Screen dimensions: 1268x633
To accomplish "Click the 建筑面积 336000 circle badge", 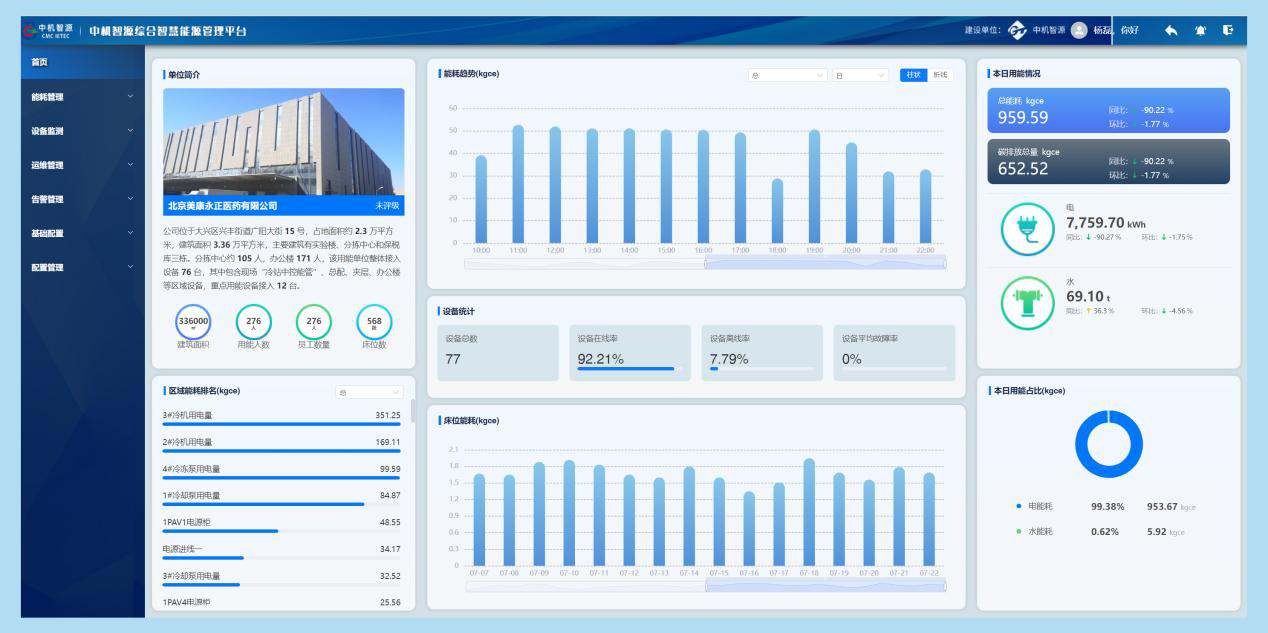I will 193,322.
